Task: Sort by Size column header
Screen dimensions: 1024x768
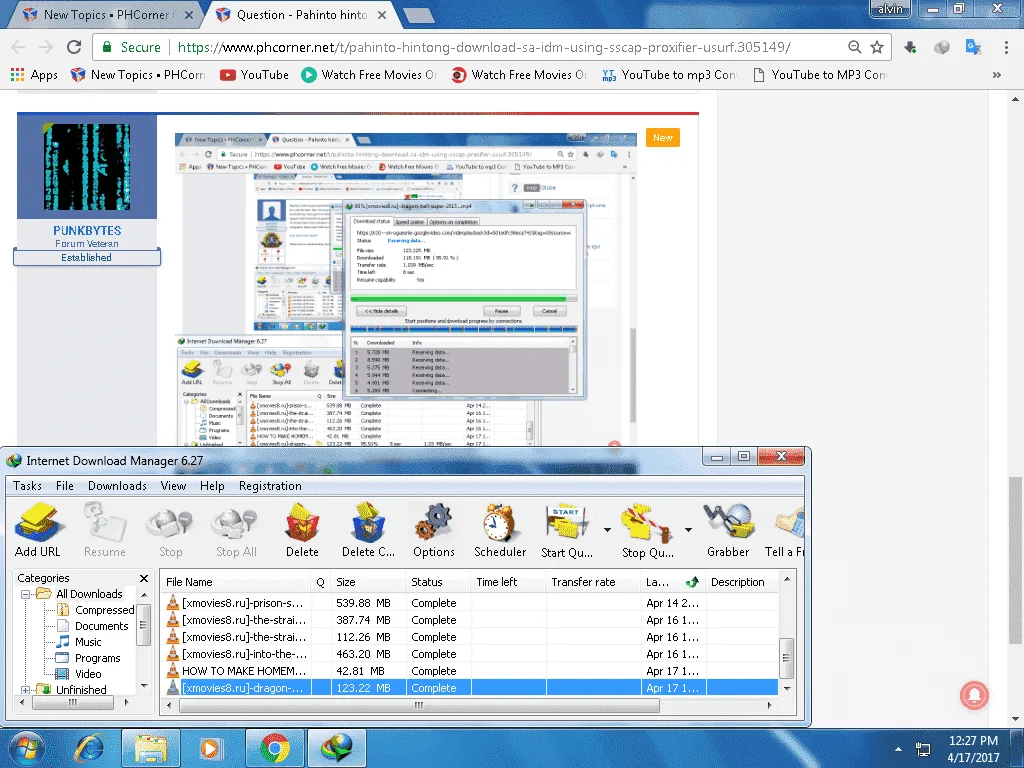Action: (x=368, y=582)
